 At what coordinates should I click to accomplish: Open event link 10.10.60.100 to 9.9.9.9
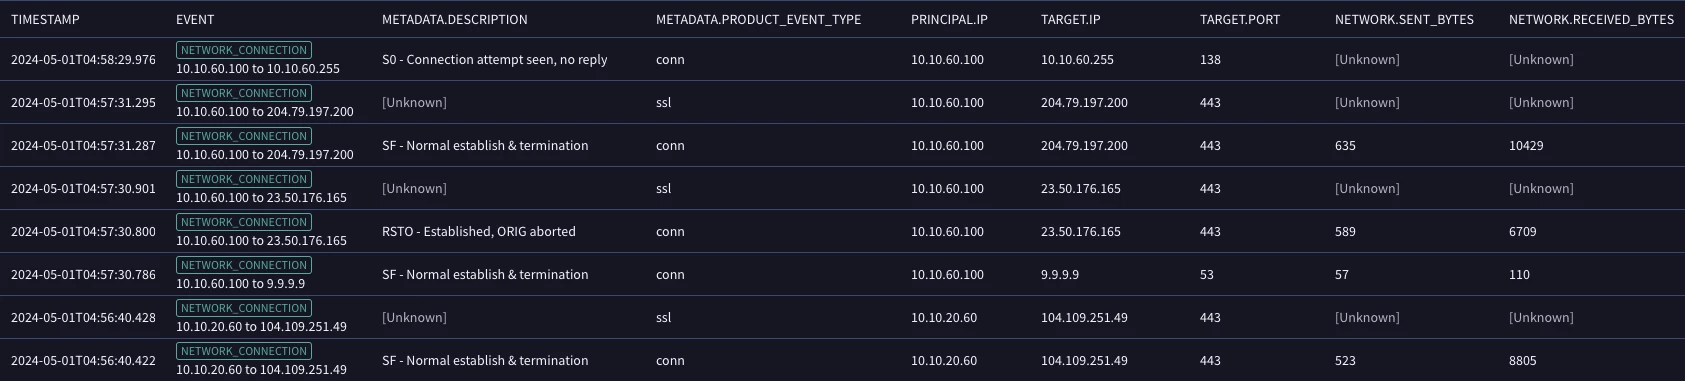[241, 284]
